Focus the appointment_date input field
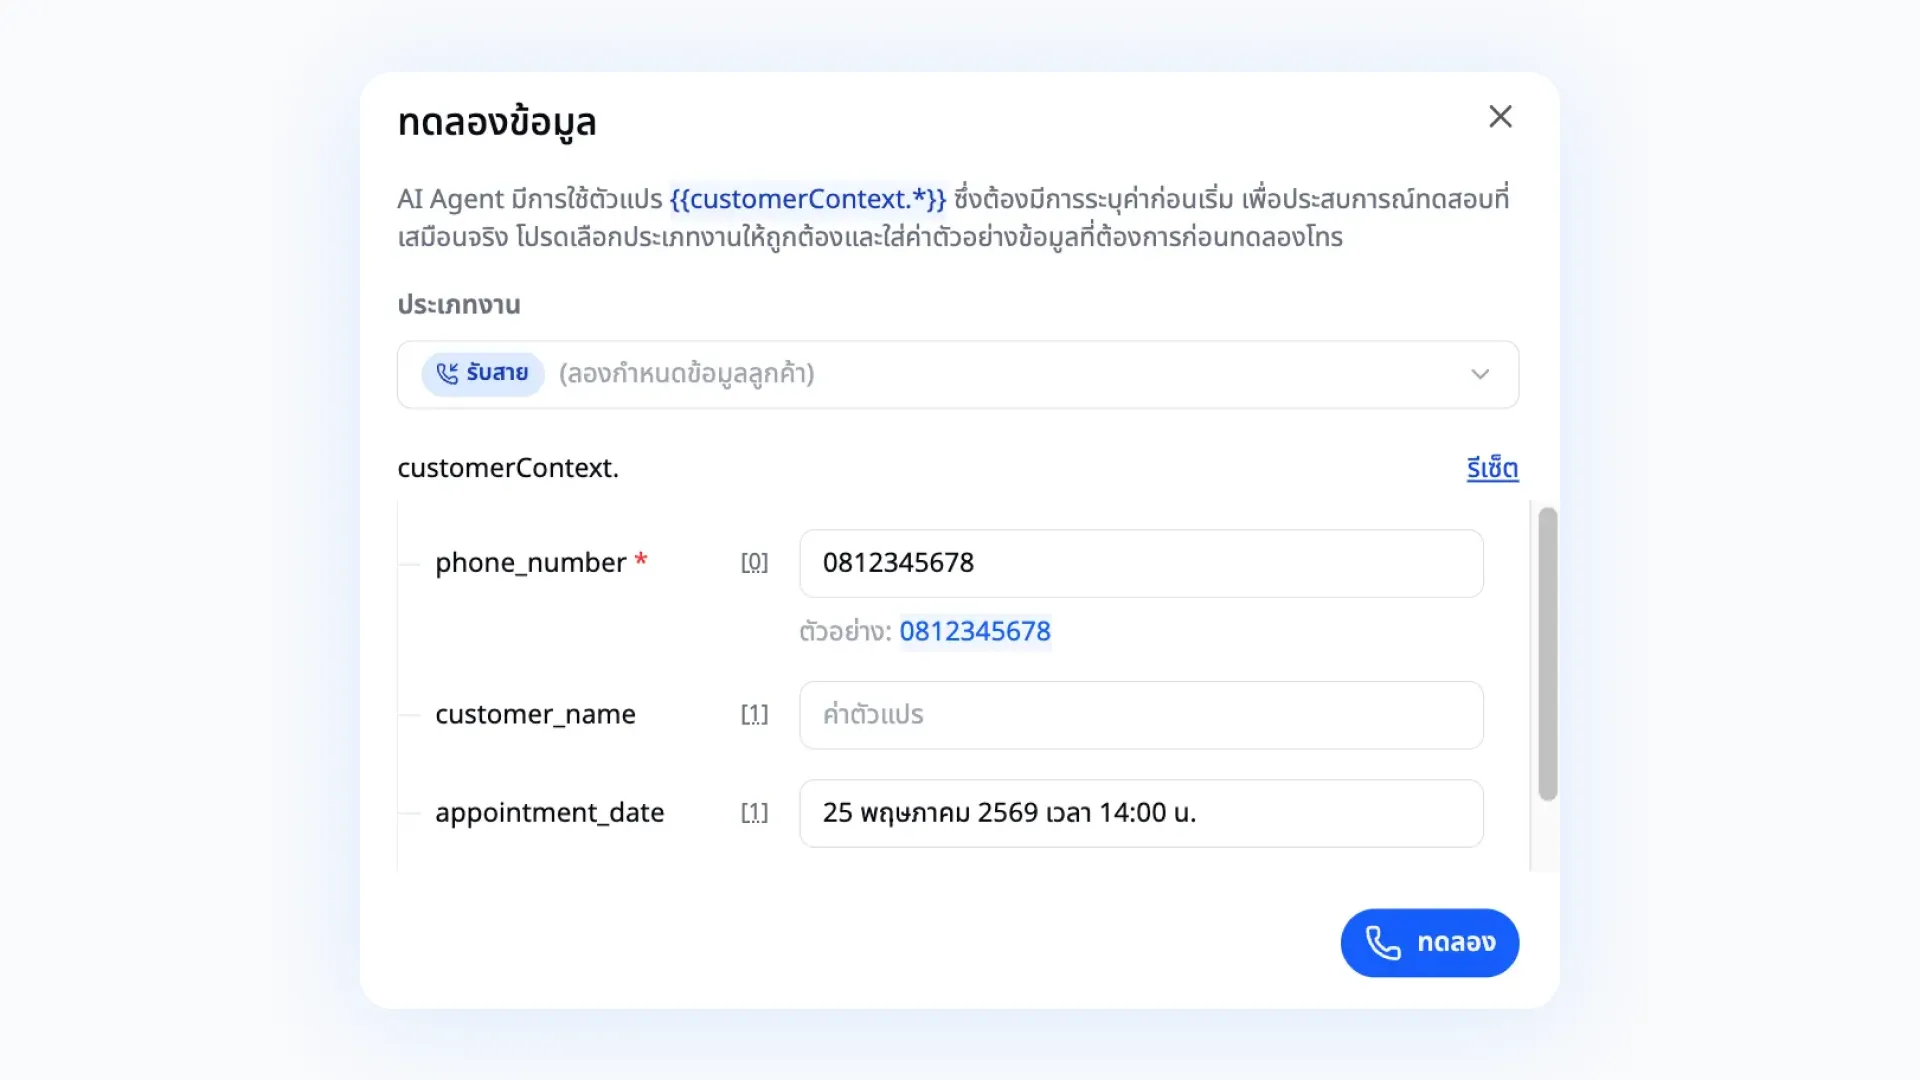The width and height of the screenshot is (1920, 1080). click(1141, 813)
